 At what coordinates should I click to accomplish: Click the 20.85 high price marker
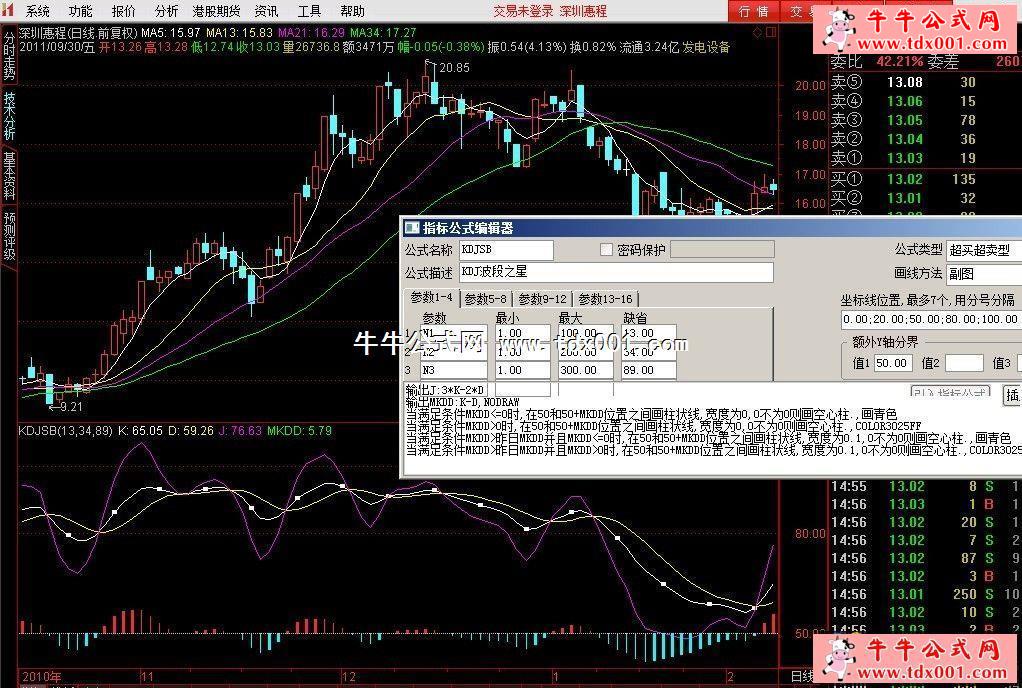pos(454,68)
